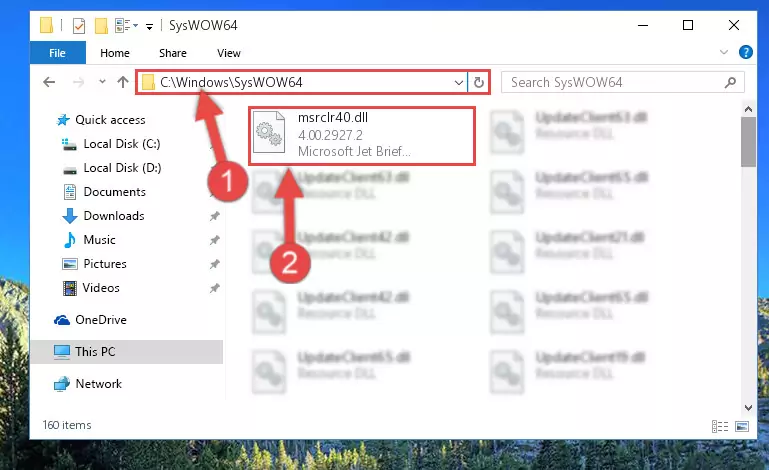Image resolution: width=769 pixels, height=470 pixels.
Task: Click the Downloads blue arrow icon
Action: tap(70, 216)
